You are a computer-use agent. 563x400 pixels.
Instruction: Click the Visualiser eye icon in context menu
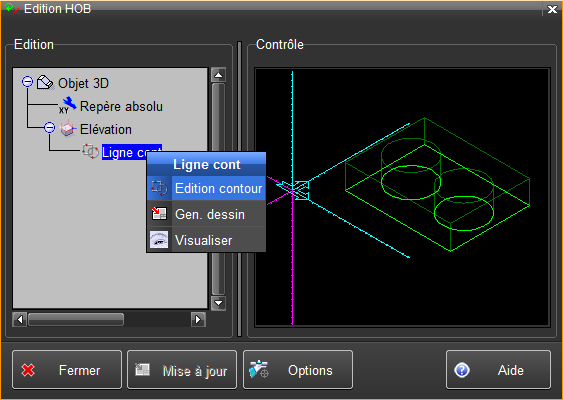pos(159,239)
